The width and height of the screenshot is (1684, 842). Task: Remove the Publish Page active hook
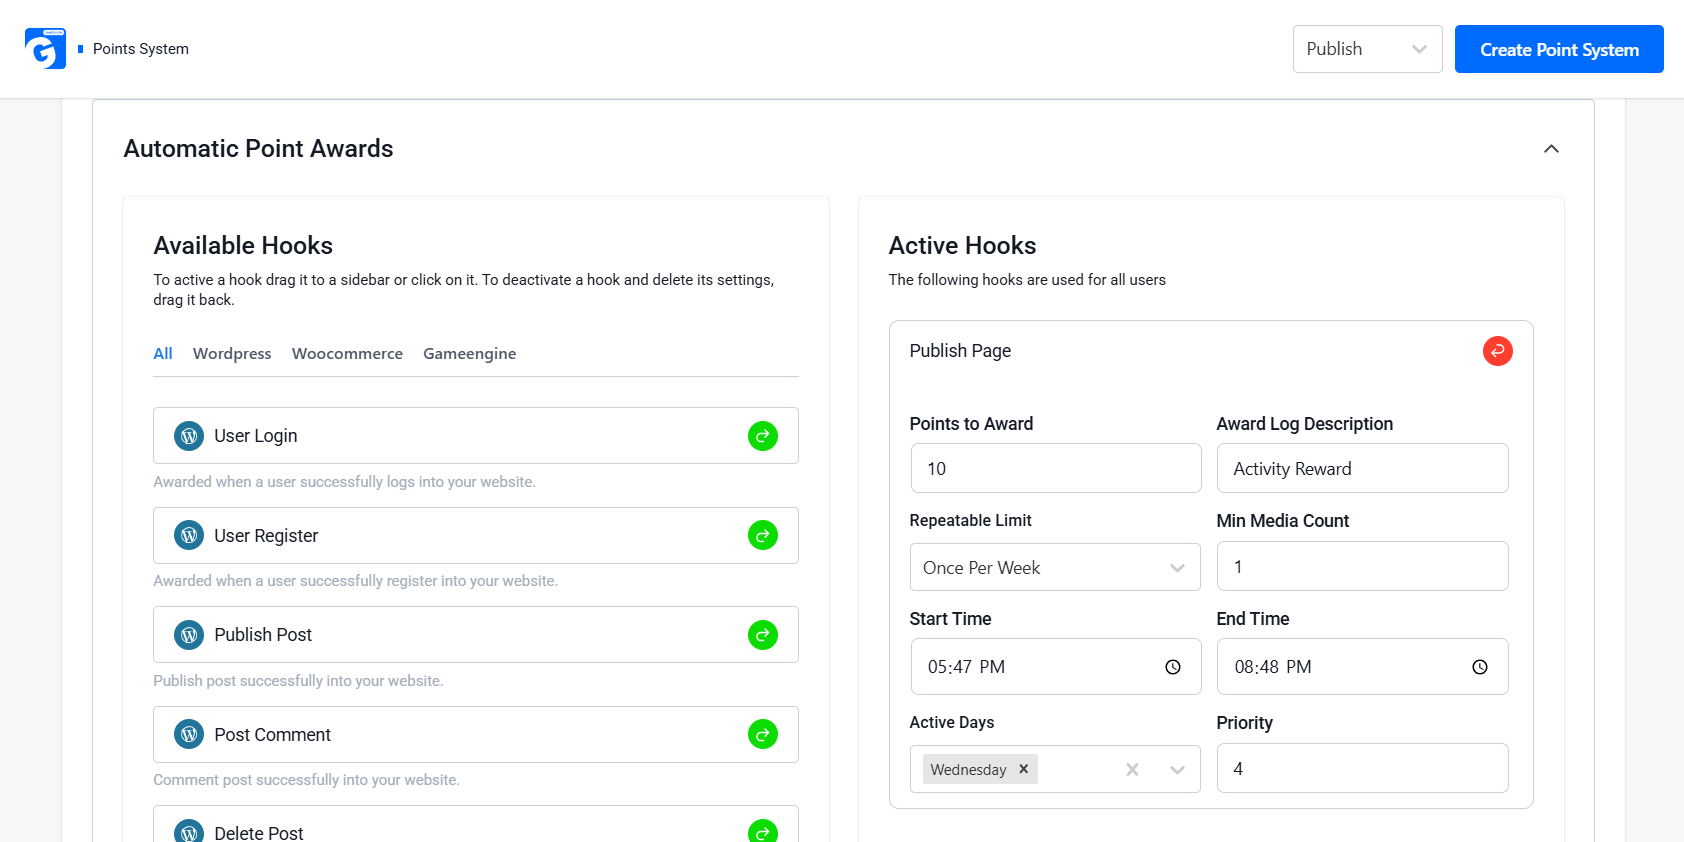pos(1497,351)
